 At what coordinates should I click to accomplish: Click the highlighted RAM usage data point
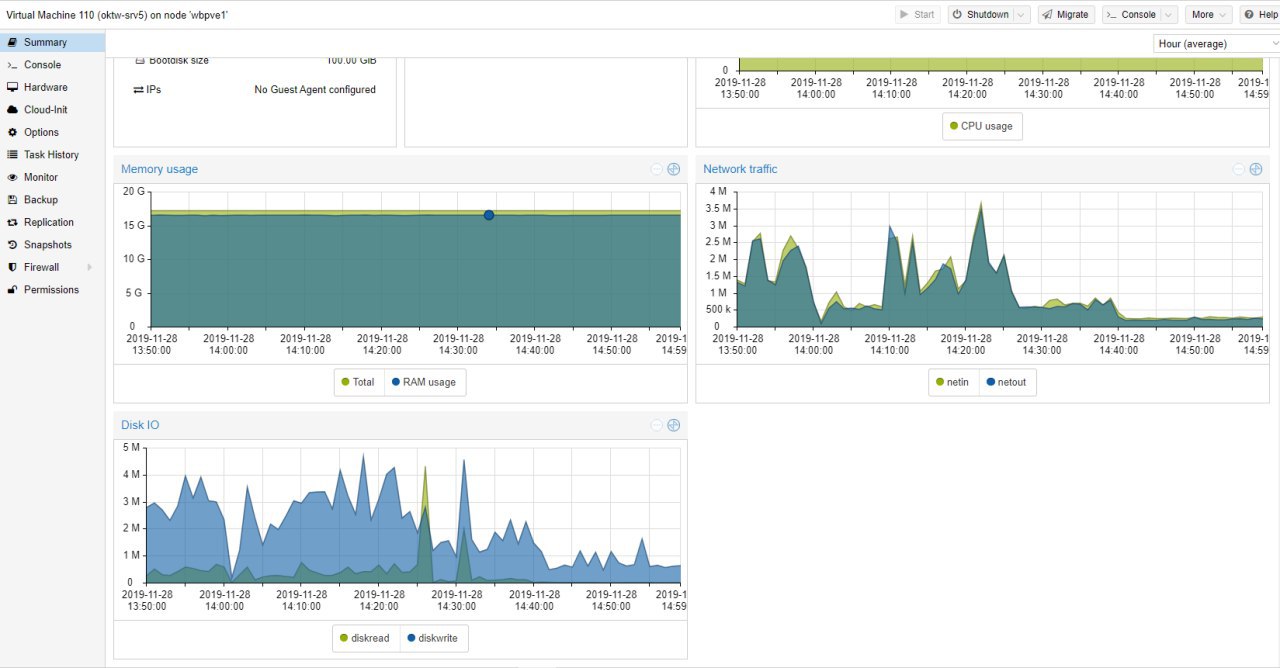pyautogui.click(x=489, y=215)
